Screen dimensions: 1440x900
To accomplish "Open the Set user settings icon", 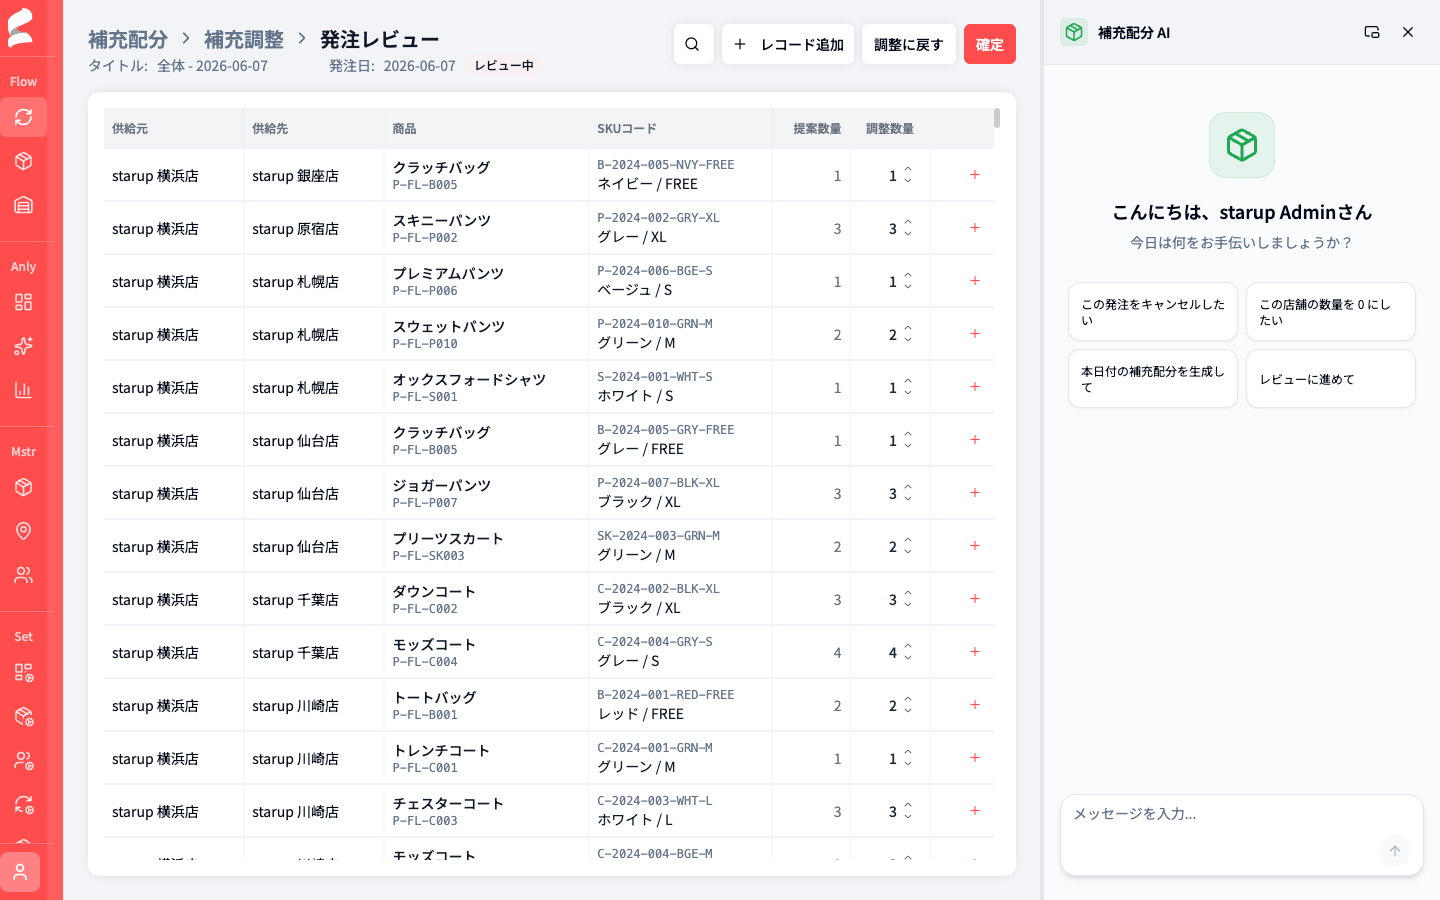I will (23, 760).
